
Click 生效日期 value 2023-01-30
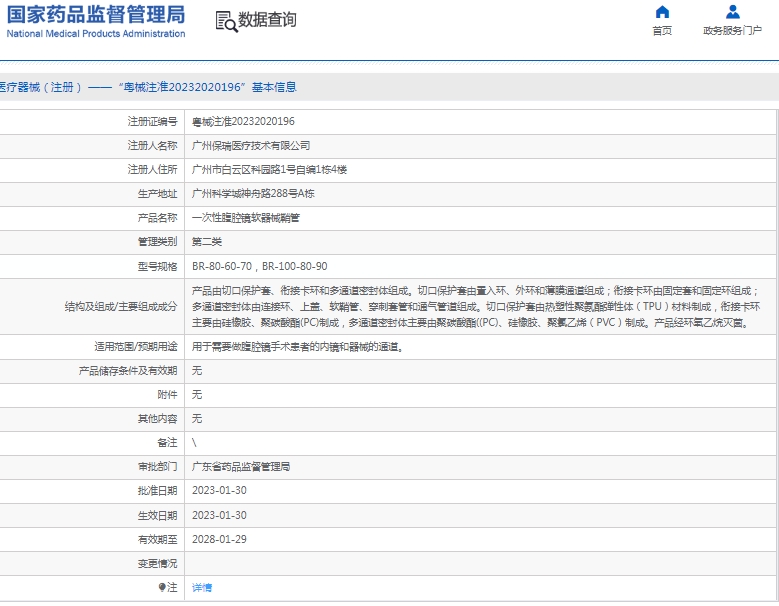(219, 515)
